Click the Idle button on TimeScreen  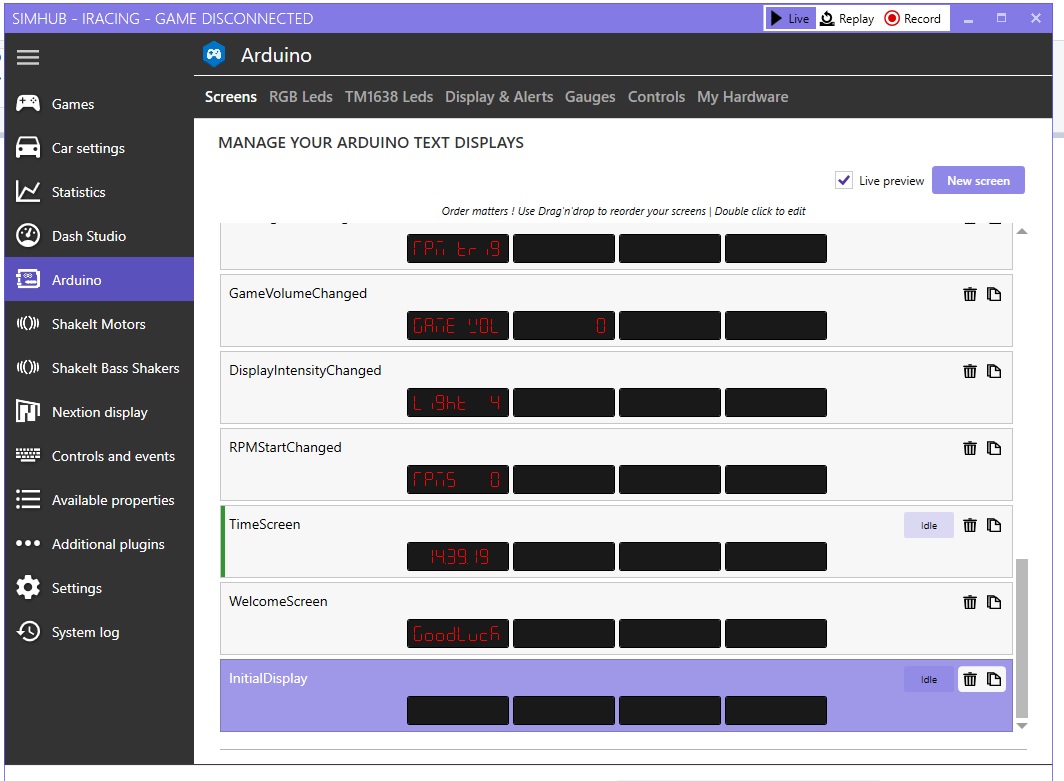(x=928, y=525)
